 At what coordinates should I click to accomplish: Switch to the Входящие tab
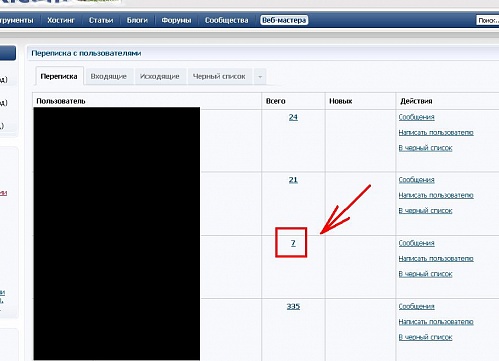(109, 76)
